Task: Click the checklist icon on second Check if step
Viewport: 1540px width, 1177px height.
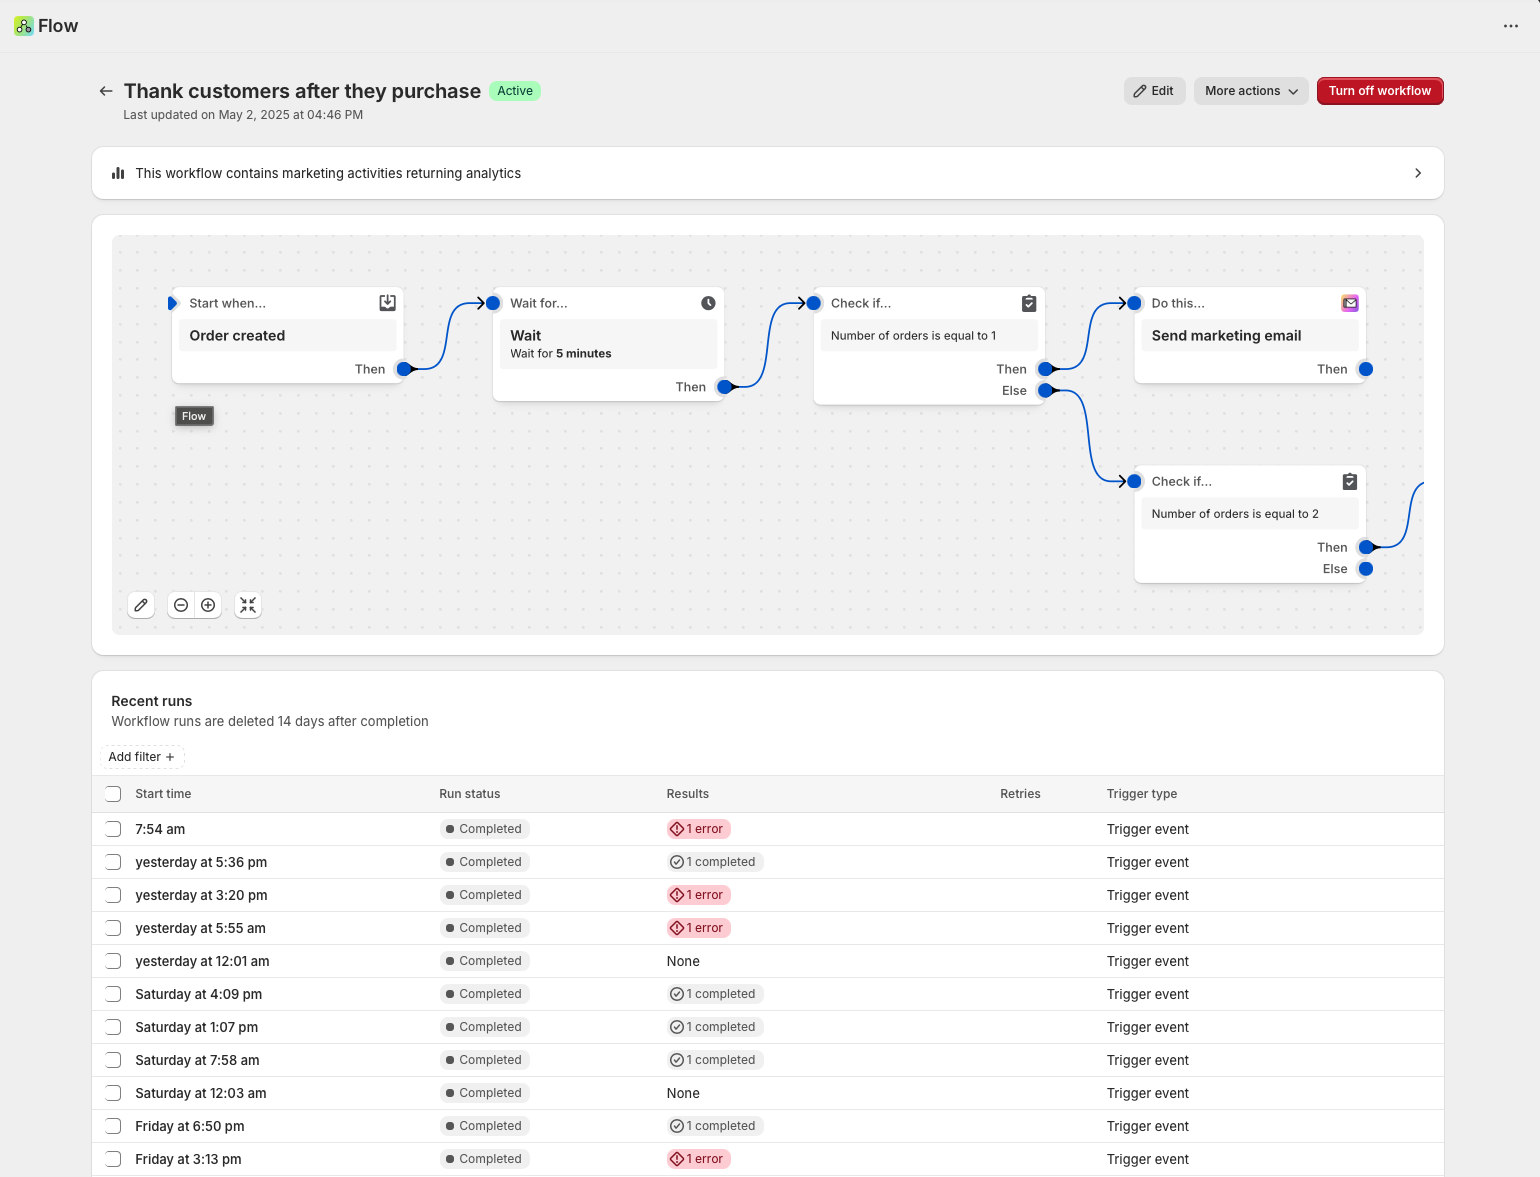Action: [1350, 481]
